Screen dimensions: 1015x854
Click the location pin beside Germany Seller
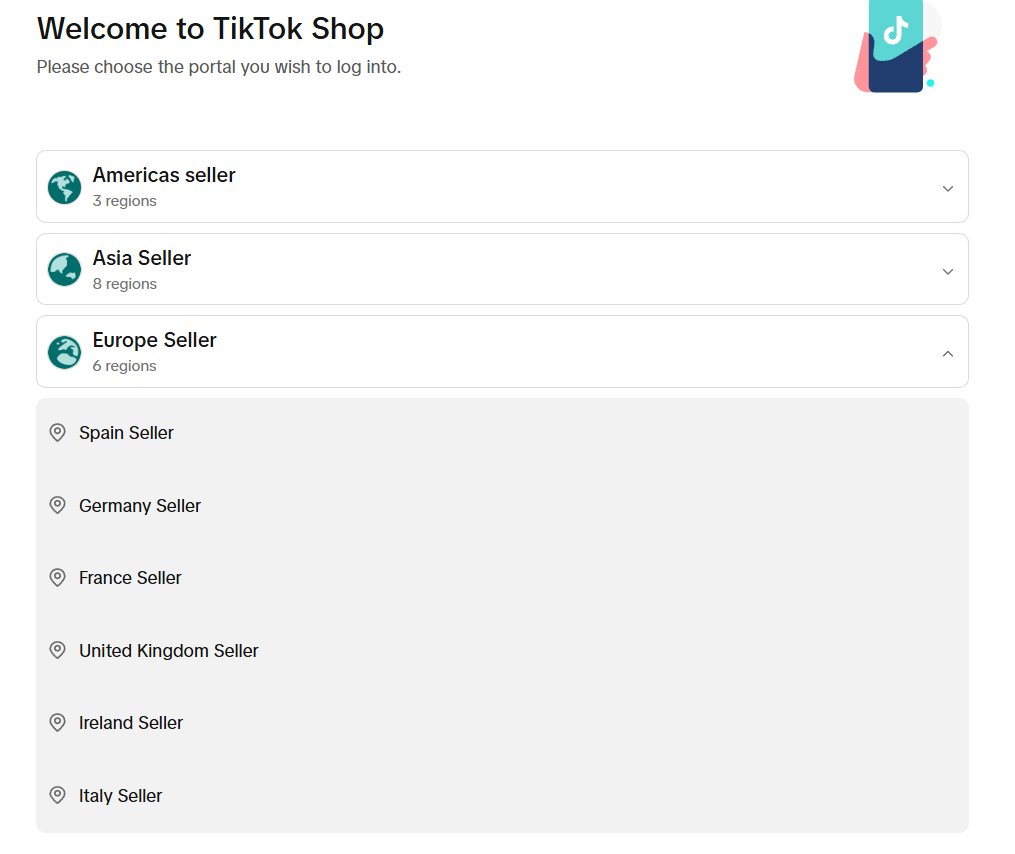pyautogui.click(x=58, y=506)
